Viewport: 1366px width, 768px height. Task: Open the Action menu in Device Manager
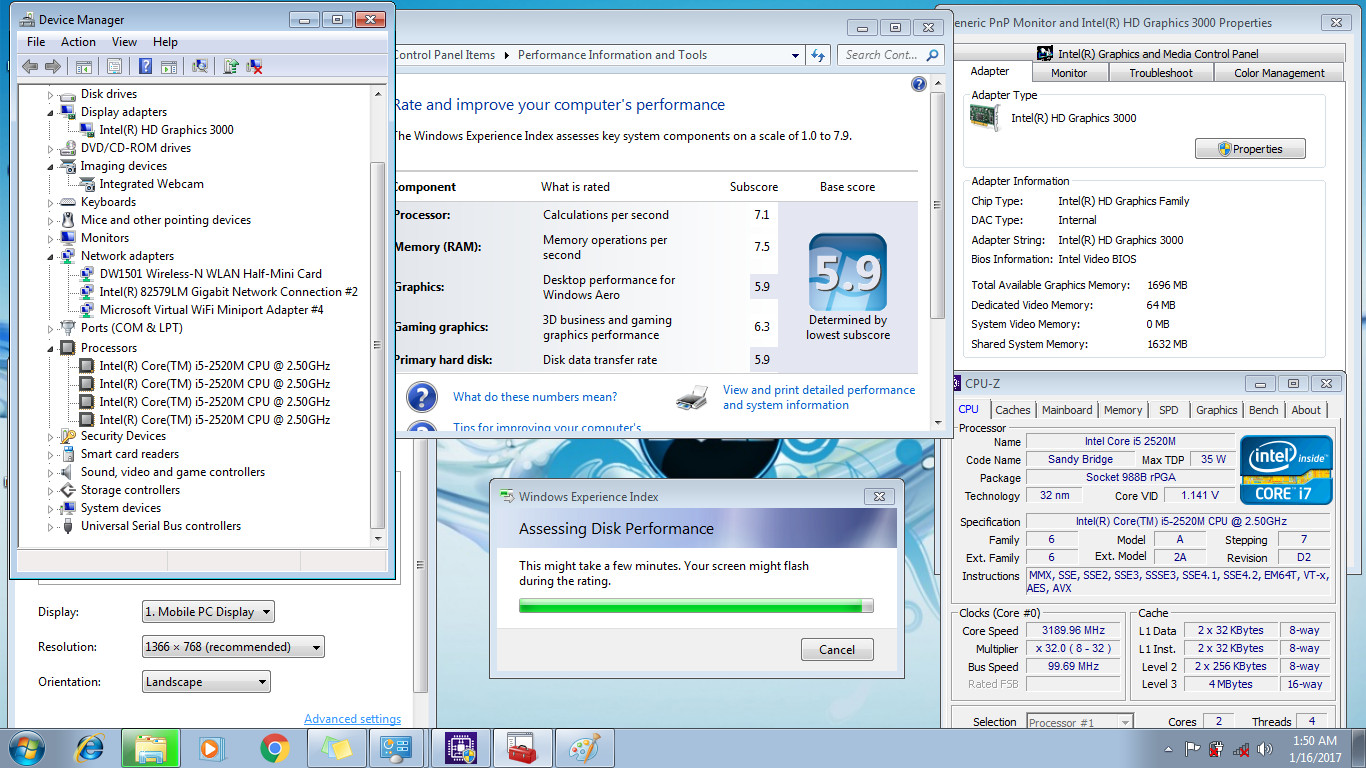point(78,42)
